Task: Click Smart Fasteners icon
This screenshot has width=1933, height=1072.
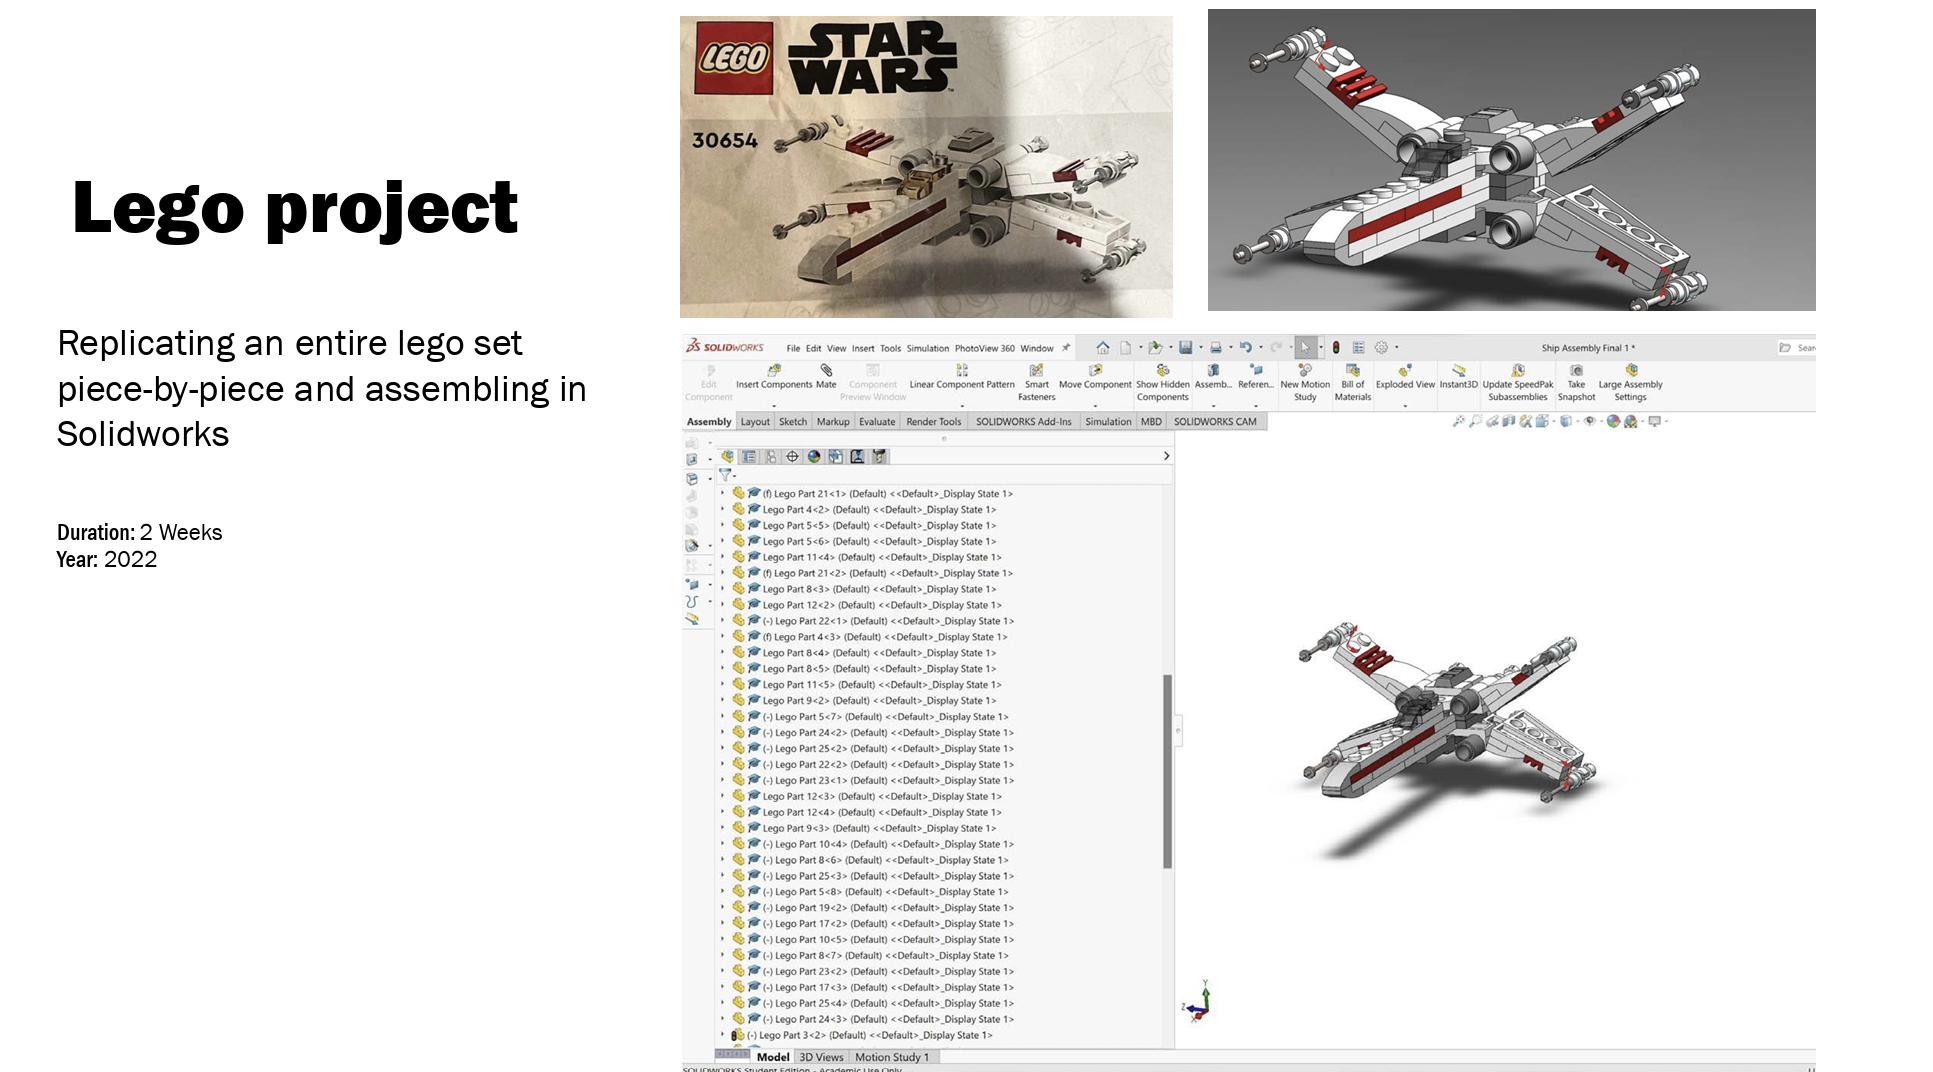Action: pyautogui.click(x=1037, y=370)
